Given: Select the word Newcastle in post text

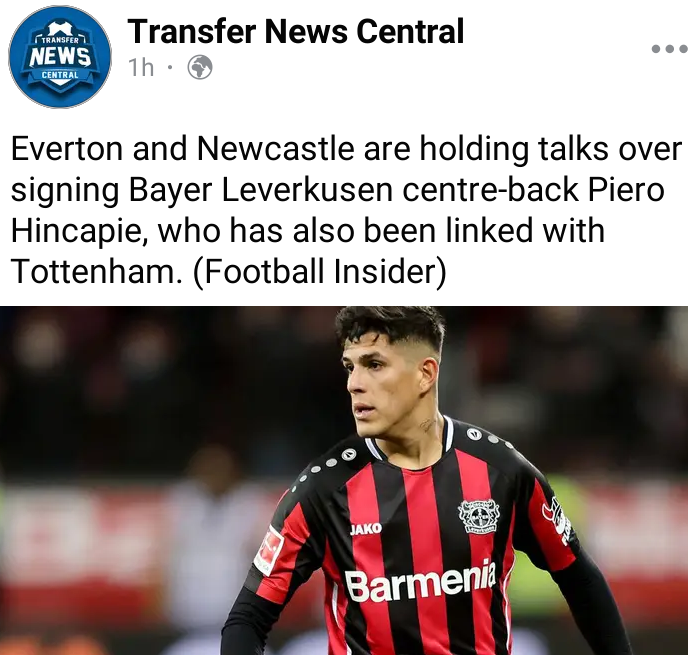Looking at the screenshot, I should coord(276,148).
